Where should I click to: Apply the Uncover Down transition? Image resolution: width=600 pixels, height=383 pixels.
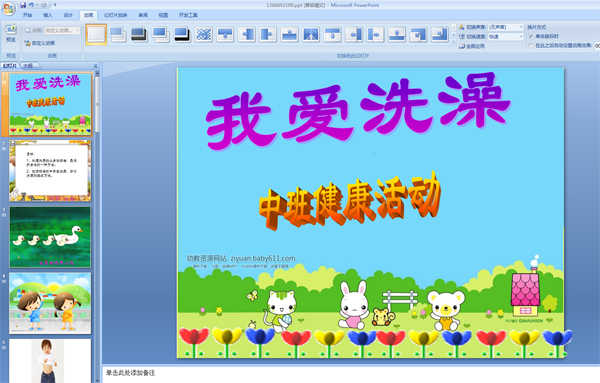(333, 34)
